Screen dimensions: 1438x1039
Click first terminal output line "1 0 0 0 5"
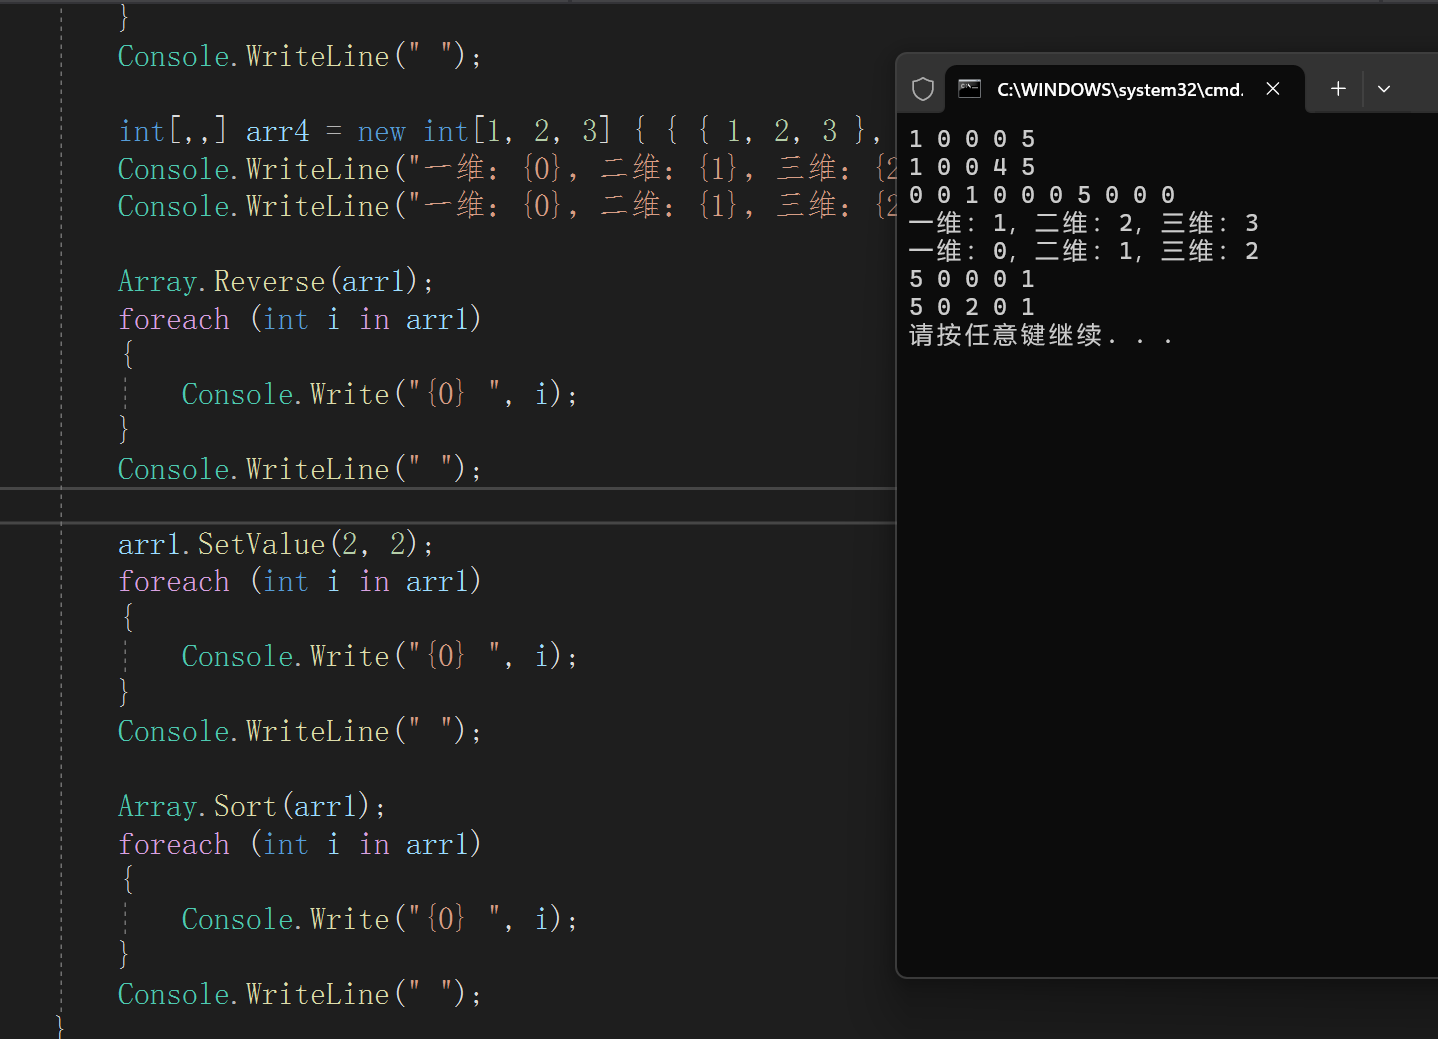[x=972, y=139]
